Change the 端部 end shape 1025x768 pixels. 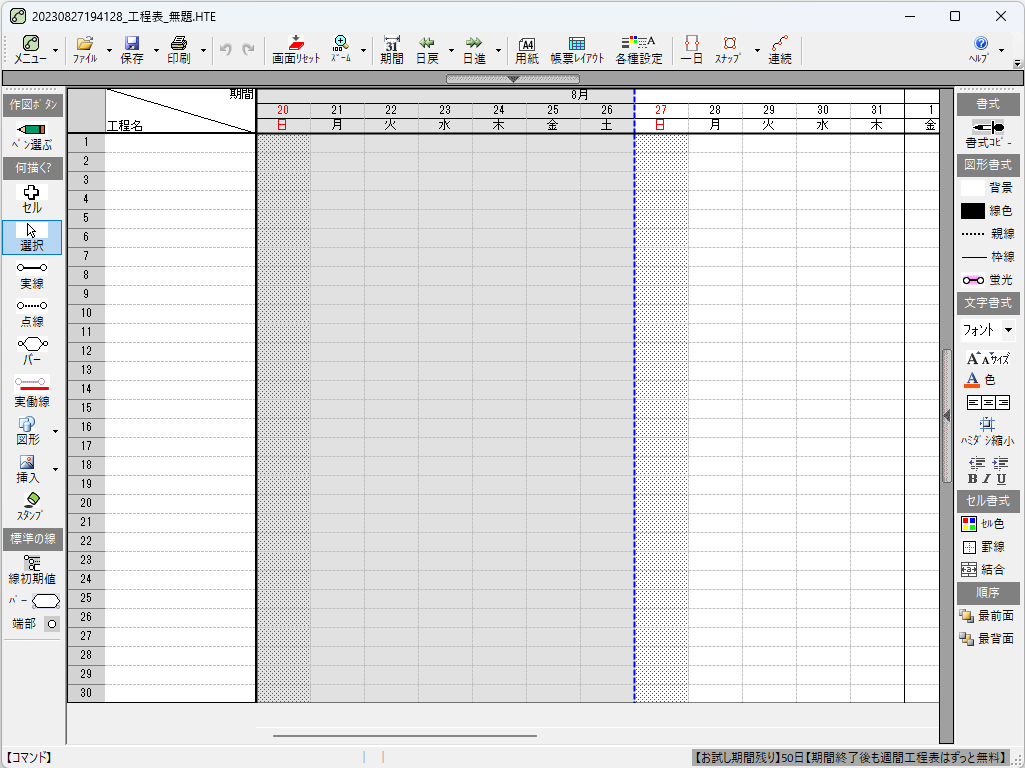pyautogui.click(x=52, y=624)
